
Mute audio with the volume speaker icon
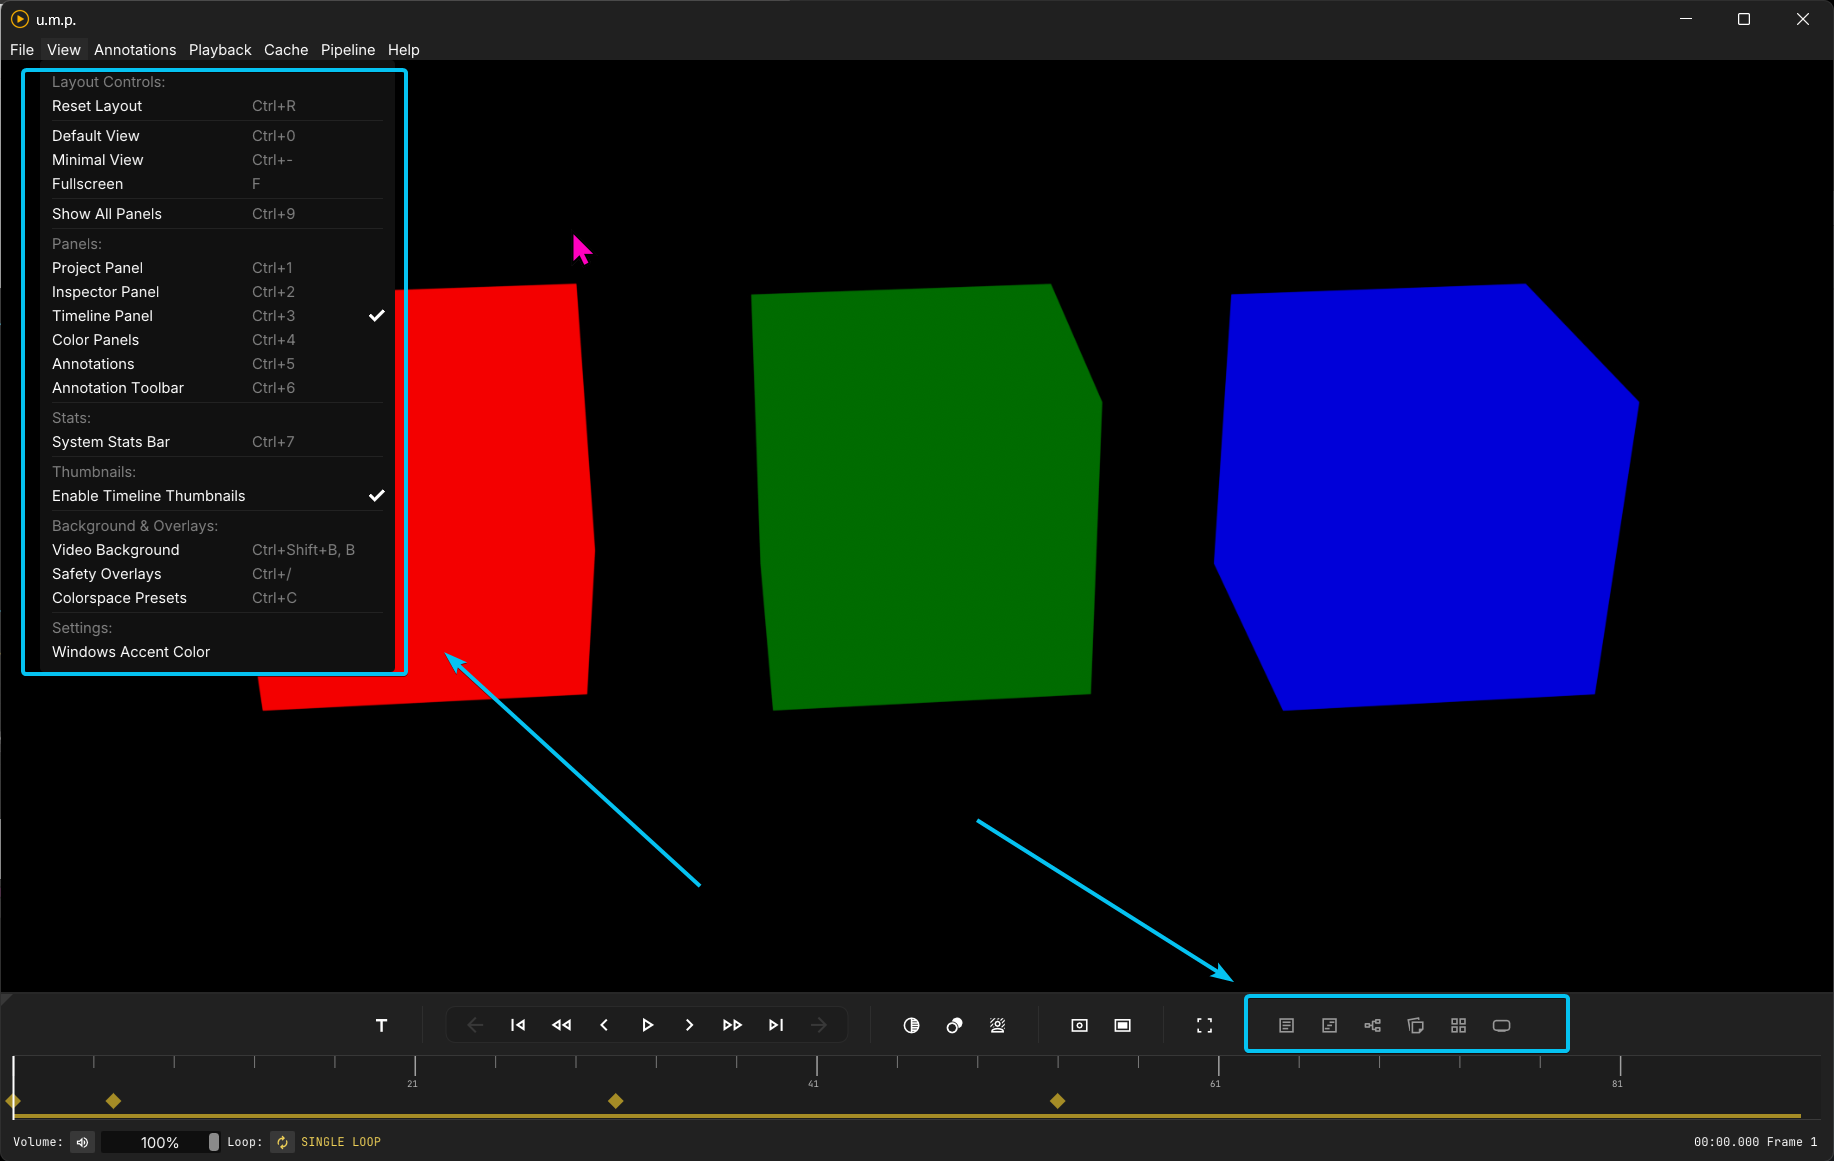pyautogui.click(x=83, y=1142)
